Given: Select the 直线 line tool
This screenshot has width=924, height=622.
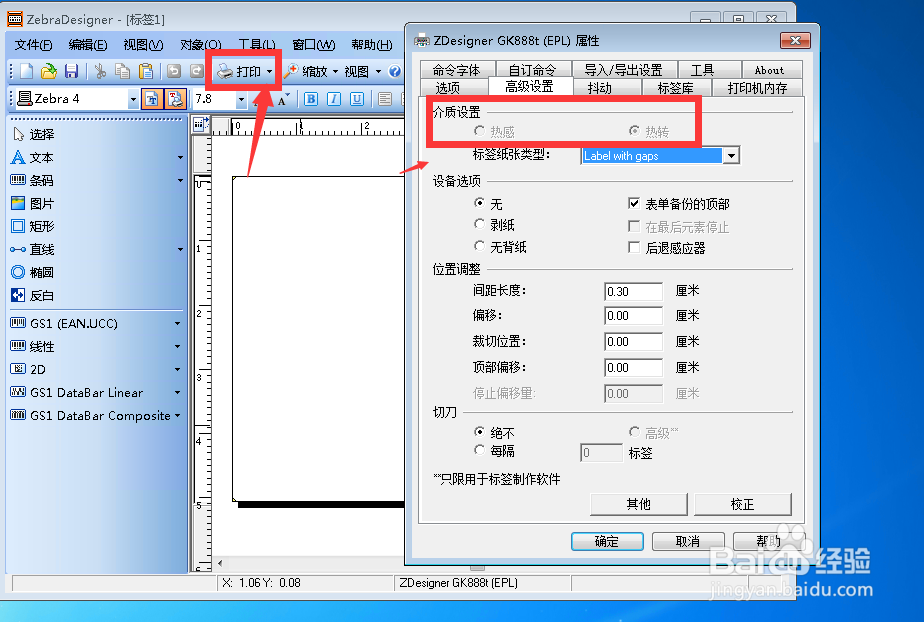Looking at the screenshot, I should (x=32, y=249).
